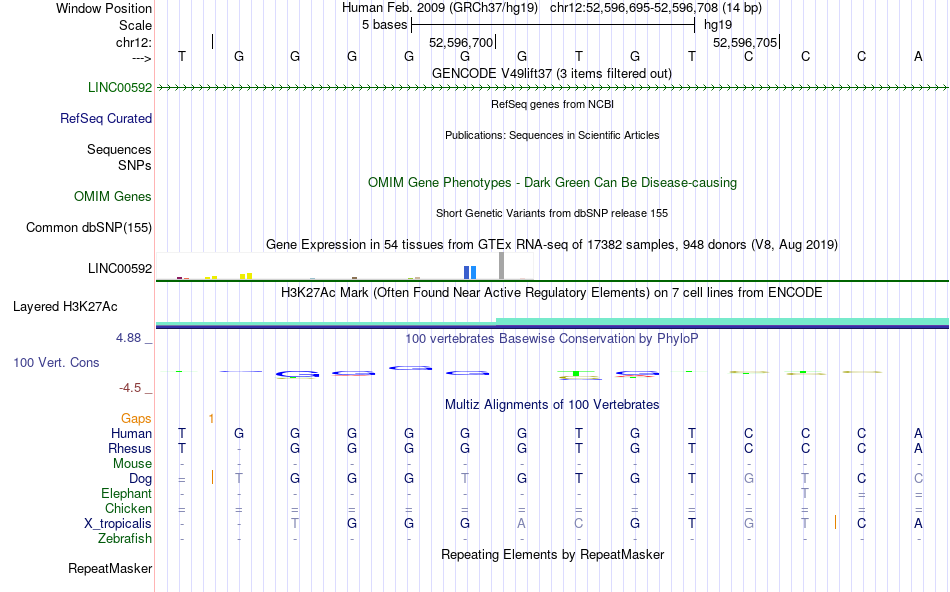950x592 pixels.
Task: Click the Human alignment row label
Action: 131,433
